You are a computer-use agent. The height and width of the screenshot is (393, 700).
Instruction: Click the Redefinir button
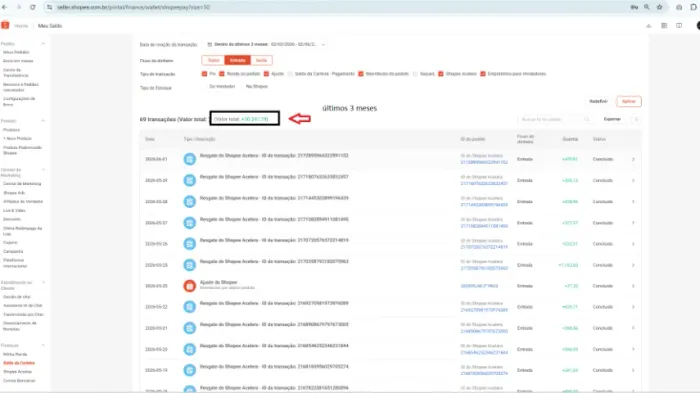tap(598, 101)
